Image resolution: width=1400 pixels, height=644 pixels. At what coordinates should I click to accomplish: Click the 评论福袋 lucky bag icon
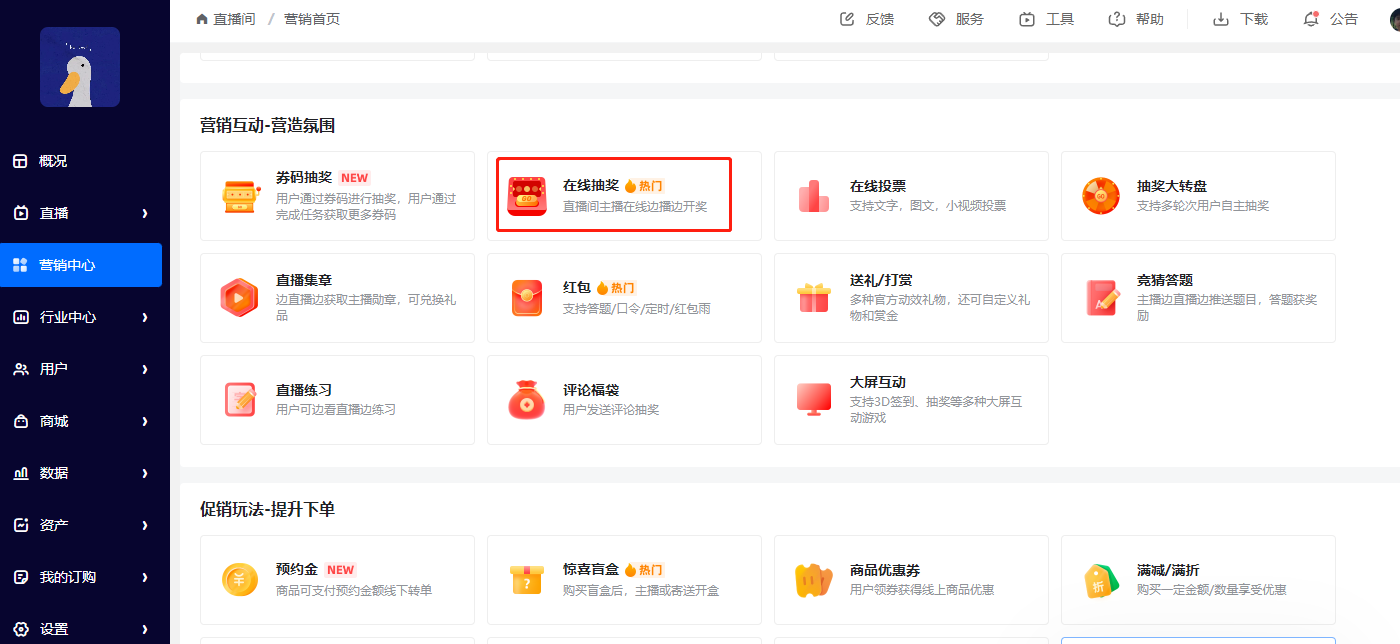click(x=527, y=400)
